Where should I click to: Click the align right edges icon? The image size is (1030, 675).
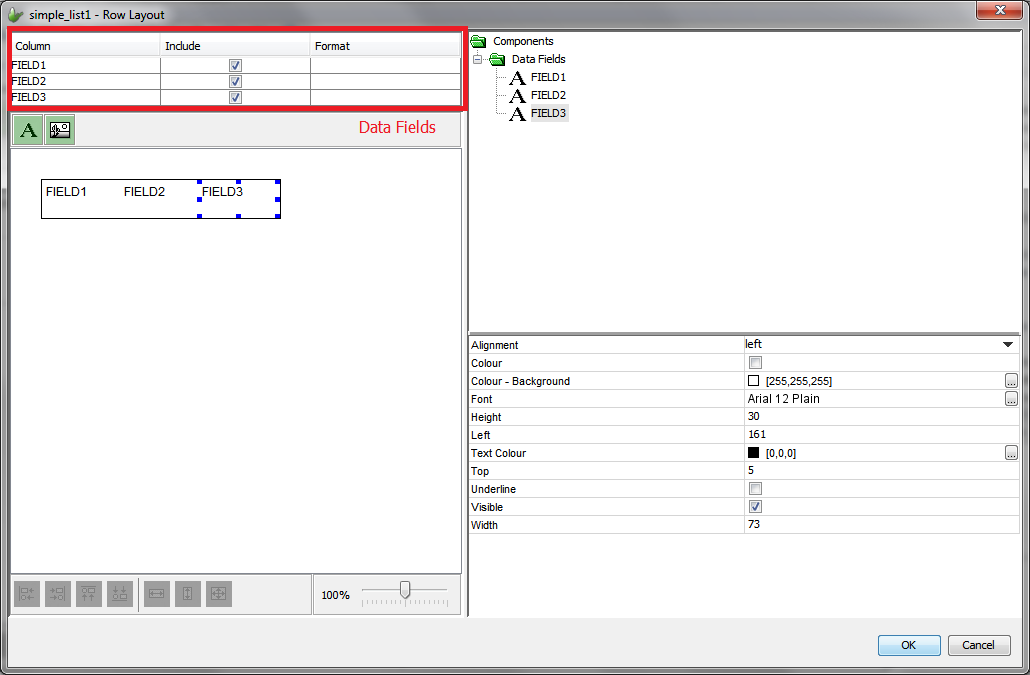click(x=58, y=594)
